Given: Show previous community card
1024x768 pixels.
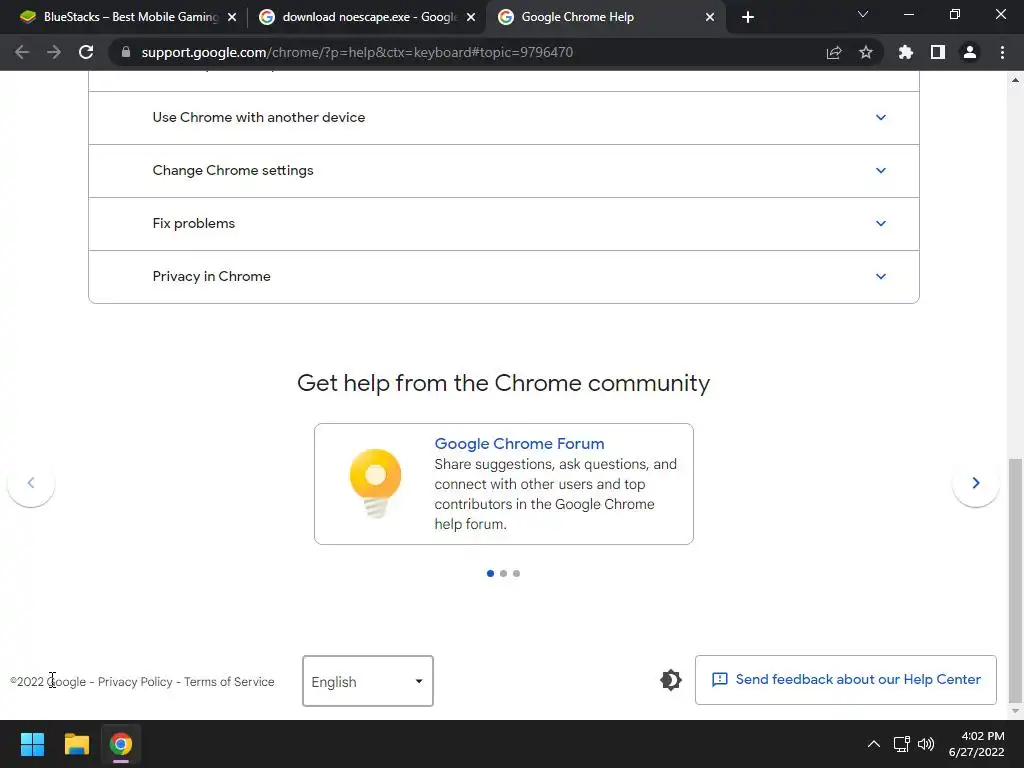Looking at the screenshot, I should pos(31,483).
